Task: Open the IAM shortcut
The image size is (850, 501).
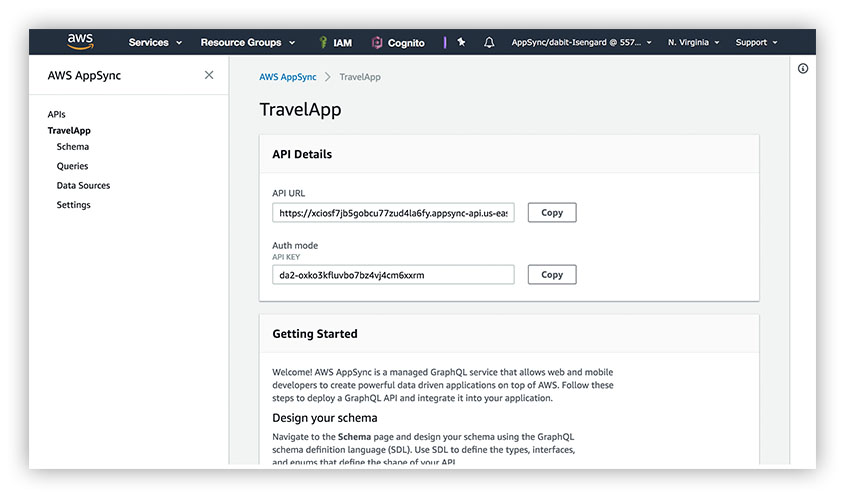Action: 336,42
